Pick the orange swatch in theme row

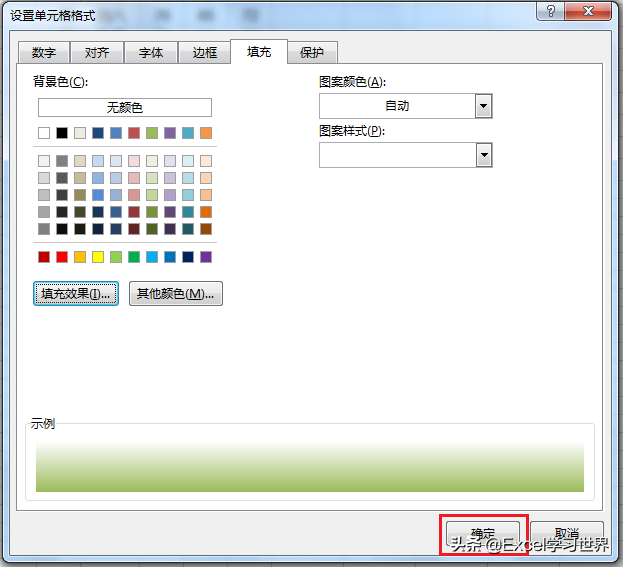coord(206,133)
